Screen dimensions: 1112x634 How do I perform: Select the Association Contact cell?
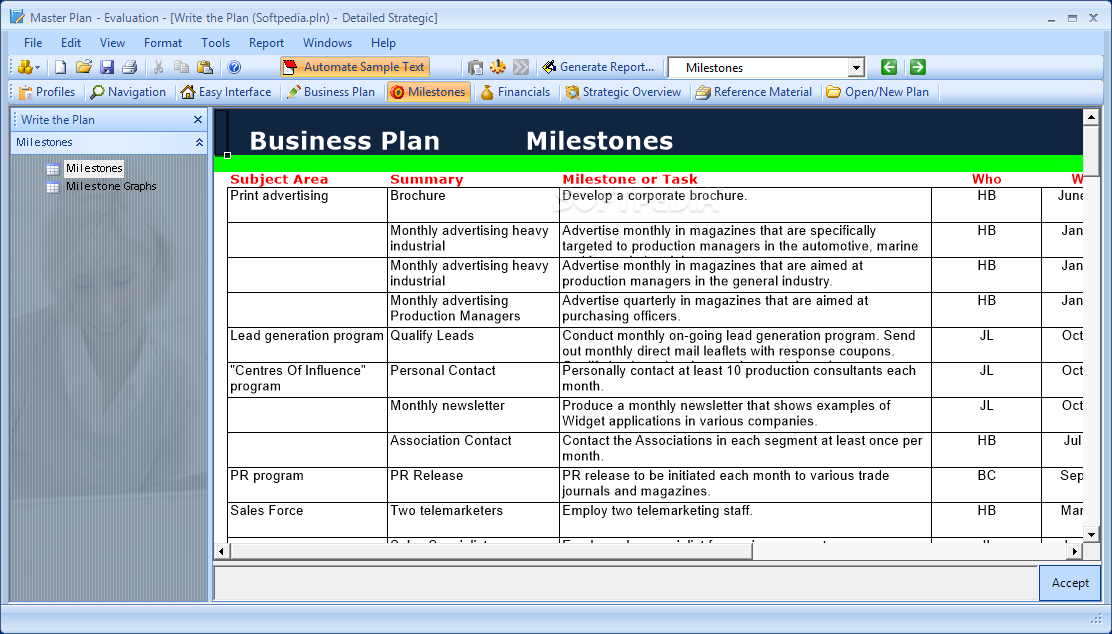point(473,450)
